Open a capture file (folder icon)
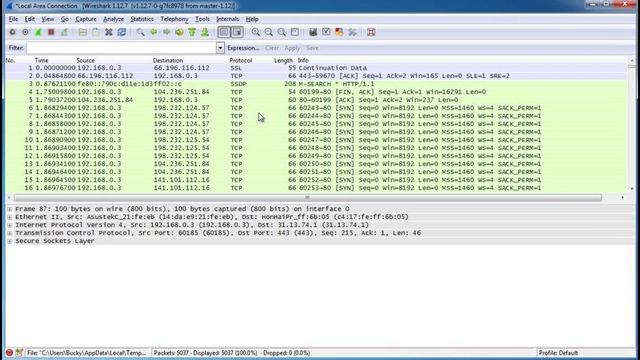Screen dimensions: 640x360 (83, 32)
